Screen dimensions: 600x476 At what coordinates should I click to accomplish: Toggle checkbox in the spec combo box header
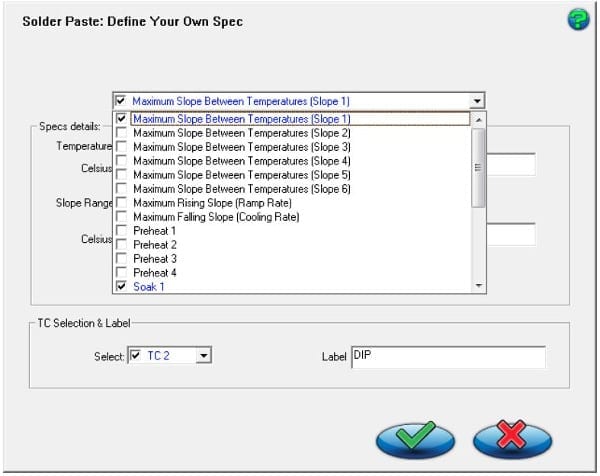pyautogui.click(x=121, y=101)
